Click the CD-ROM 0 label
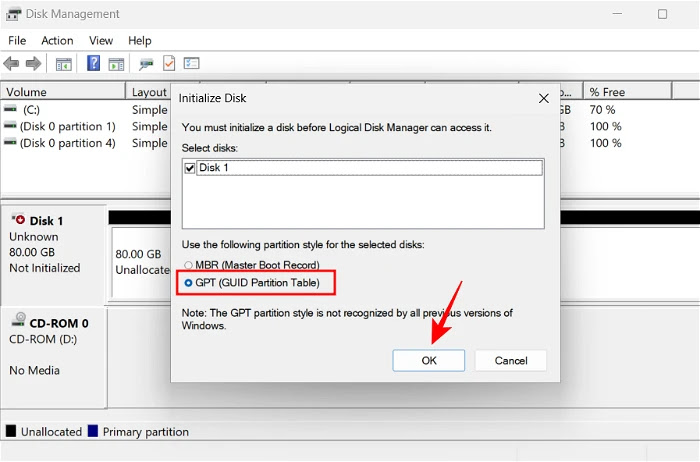700x462 pixels. tap(59, 323)
